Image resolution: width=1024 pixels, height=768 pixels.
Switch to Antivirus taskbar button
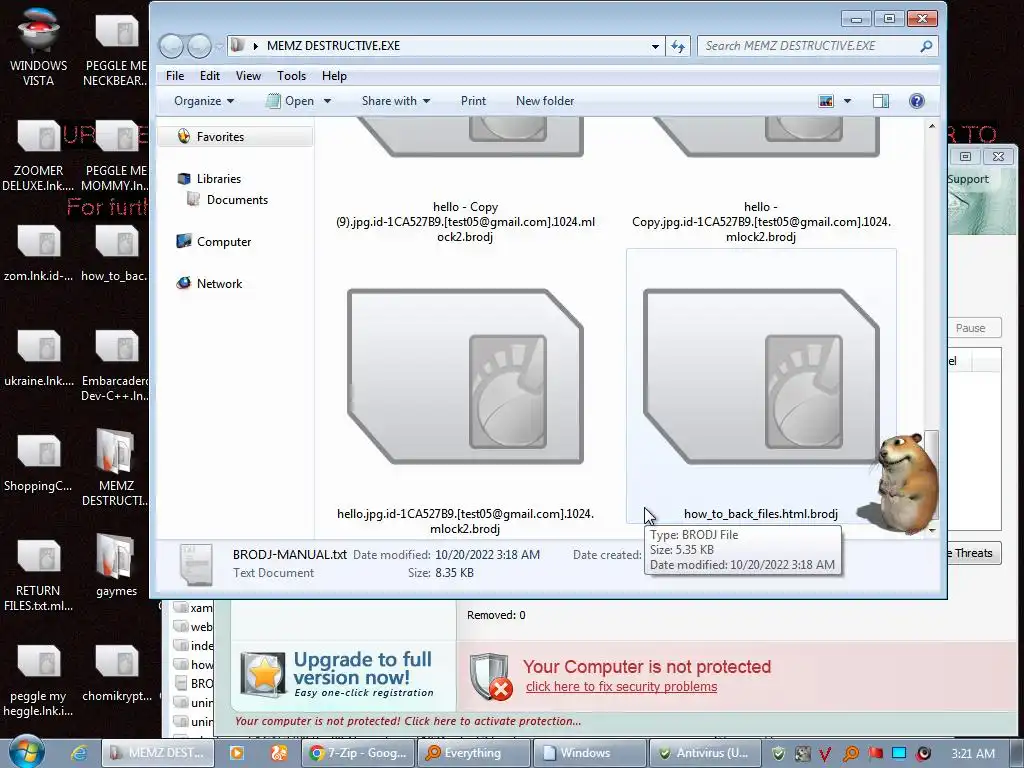tap(705, 753)
